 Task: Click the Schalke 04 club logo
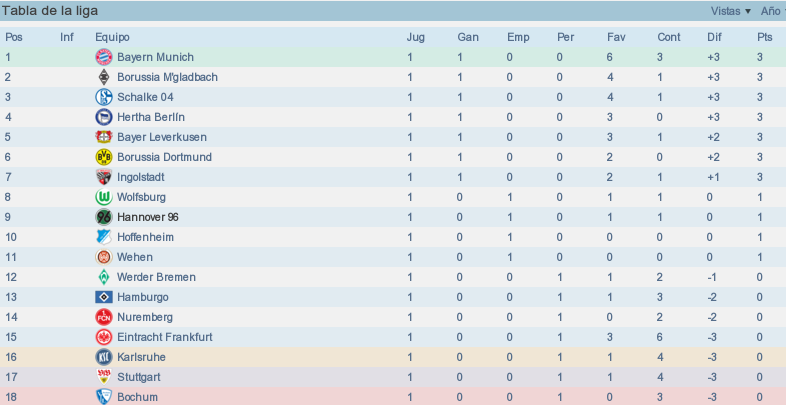click(x=104, y=97)
